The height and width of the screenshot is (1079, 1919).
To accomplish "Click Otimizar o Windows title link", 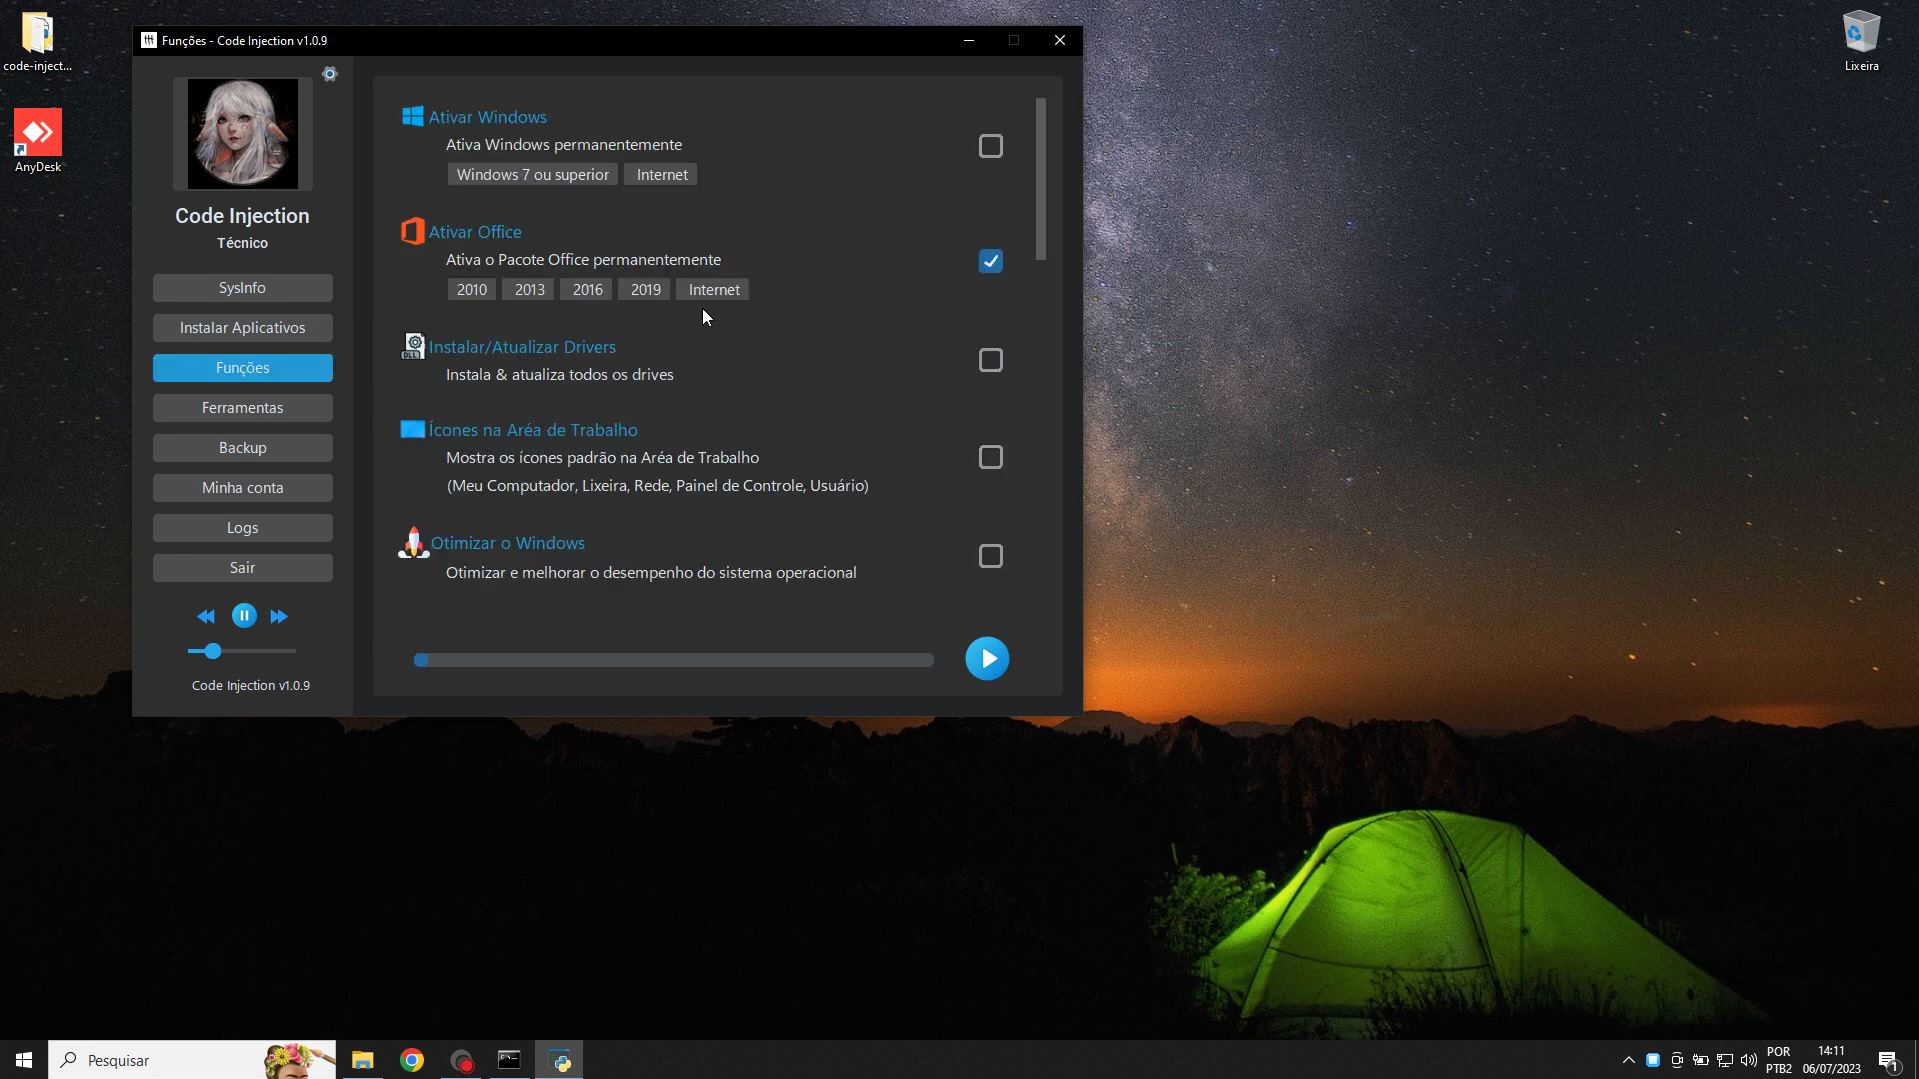I will pos(507,543).
